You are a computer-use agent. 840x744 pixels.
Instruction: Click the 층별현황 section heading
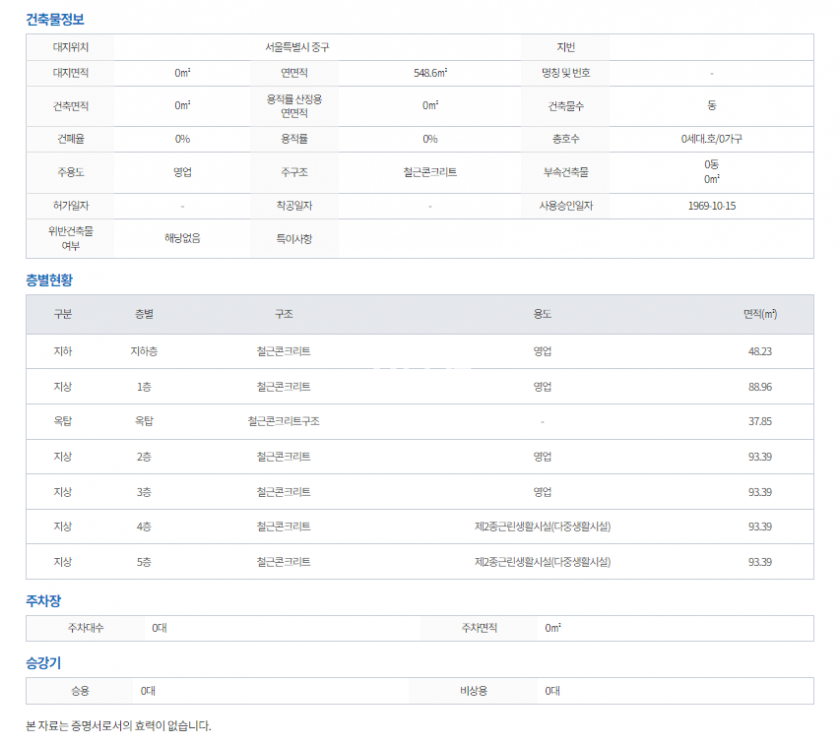49,280
